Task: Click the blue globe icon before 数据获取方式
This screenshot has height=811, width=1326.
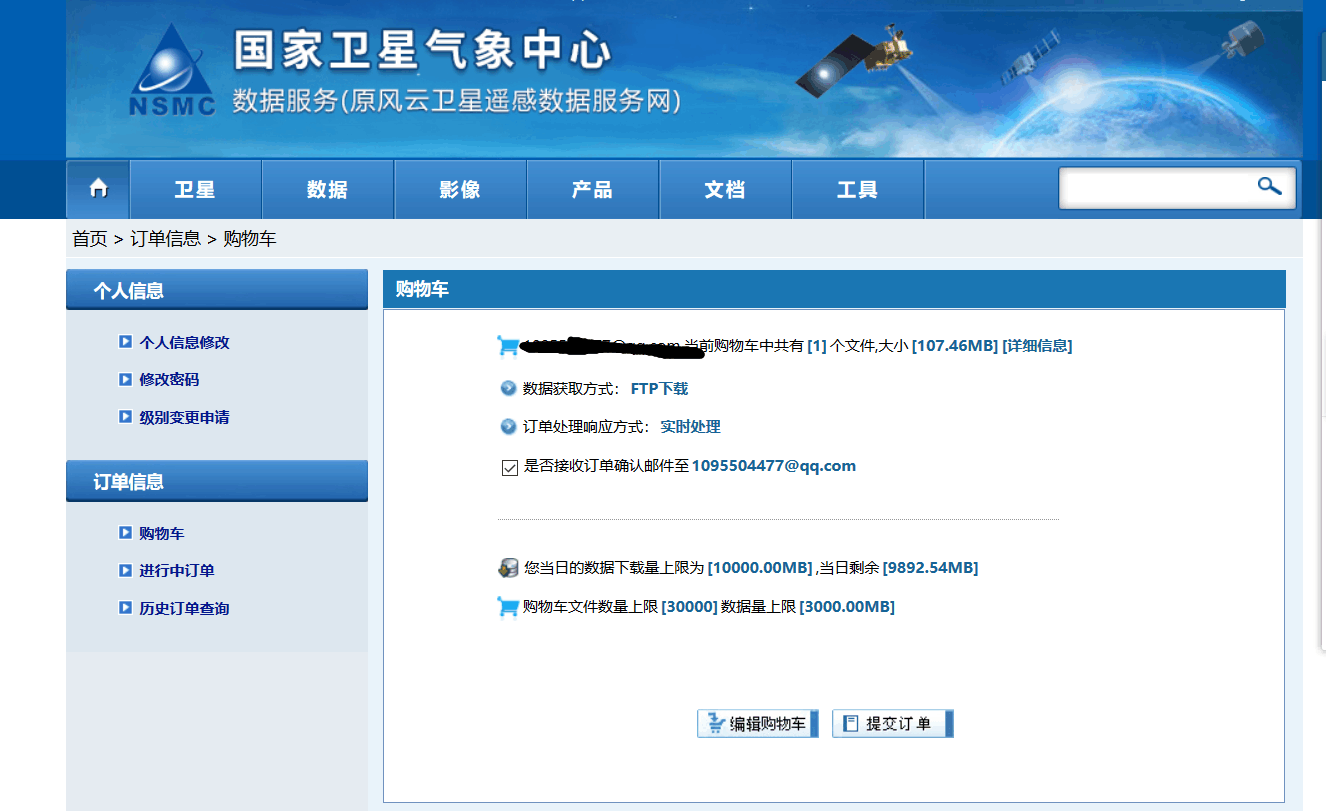Action: 508,388
